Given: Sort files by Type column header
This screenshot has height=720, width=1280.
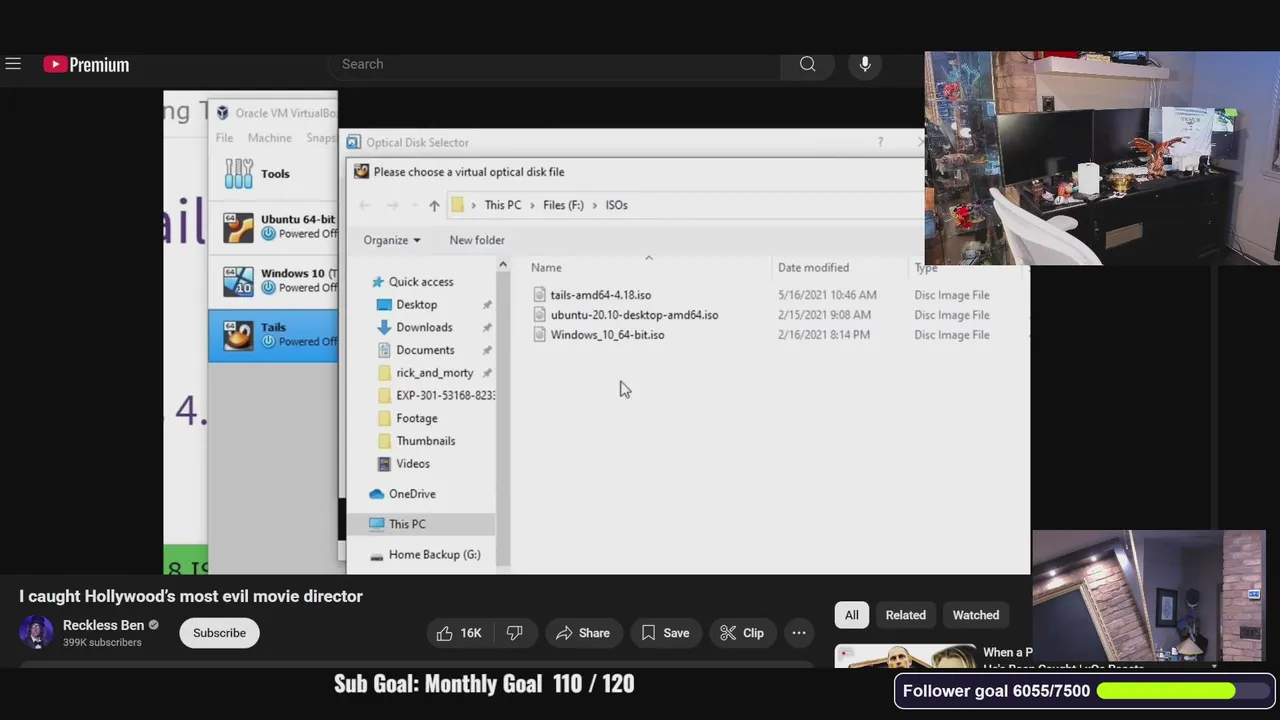Looking at the screenshot, I should 926,268.
